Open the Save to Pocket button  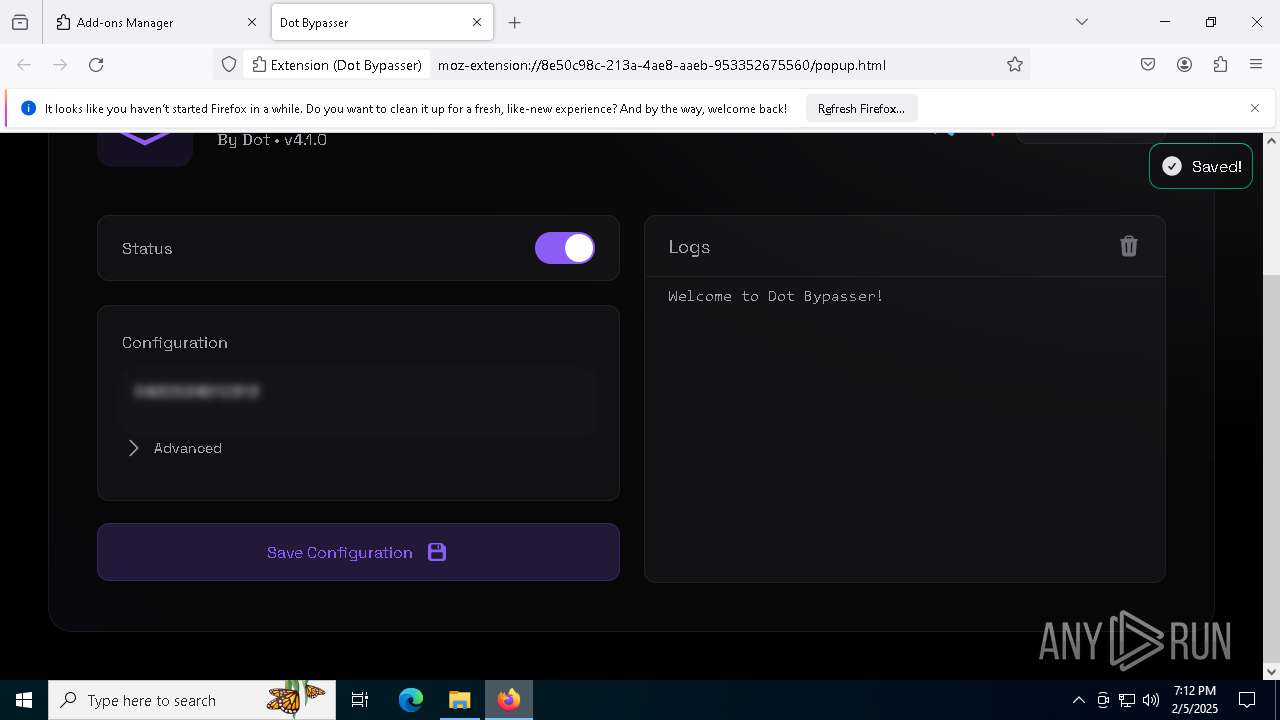(x=1148, y=65)
